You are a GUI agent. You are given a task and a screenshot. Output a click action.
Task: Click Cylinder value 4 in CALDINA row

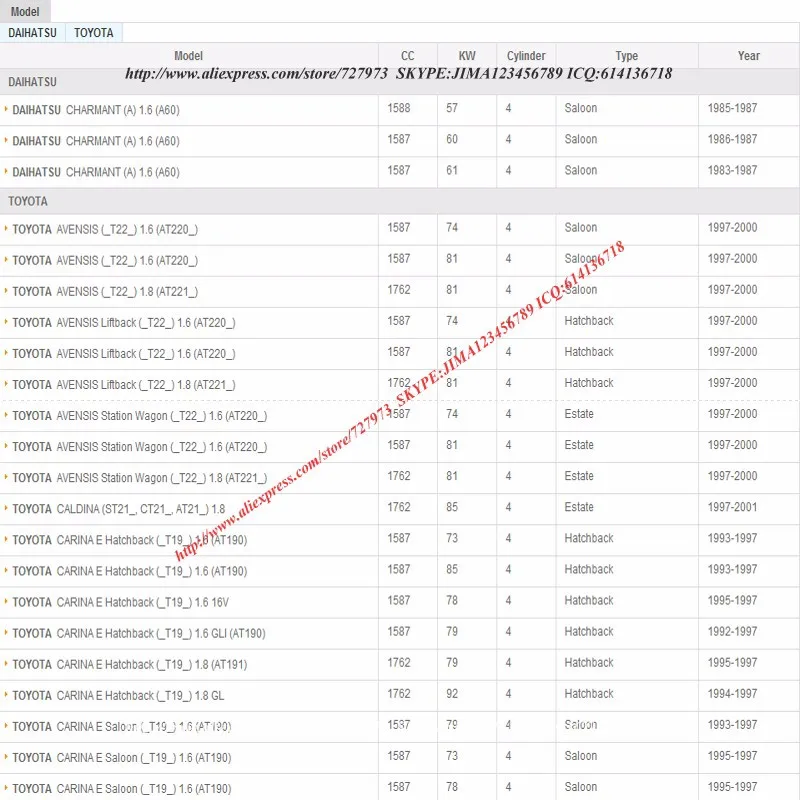click(508, 507)
